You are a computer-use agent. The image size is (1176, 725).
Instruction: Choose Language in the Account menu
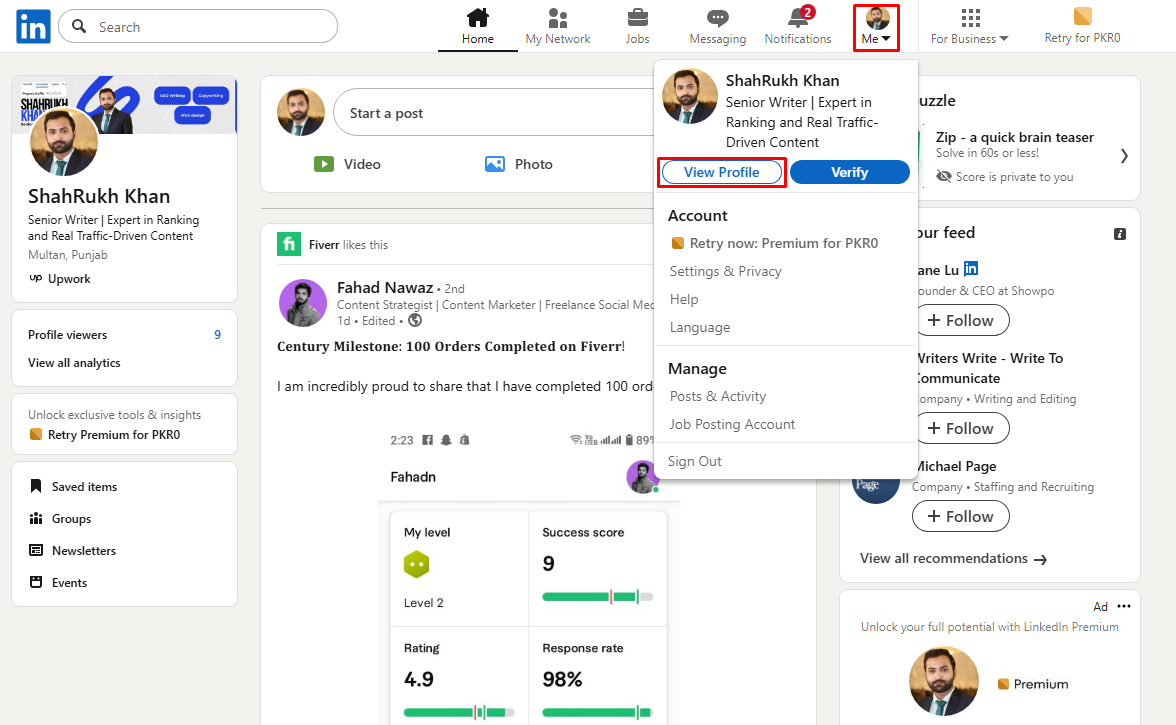(x=700, y=328)
